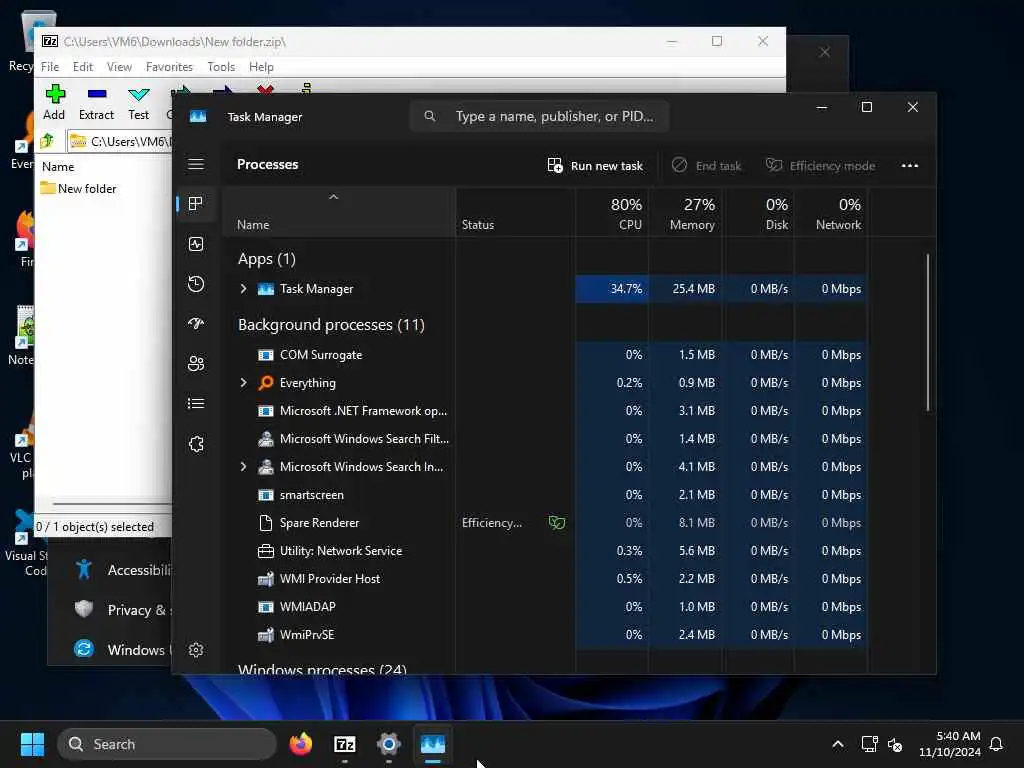
Task: Click the Task Manager search magnifier icon
Action: 430,116
